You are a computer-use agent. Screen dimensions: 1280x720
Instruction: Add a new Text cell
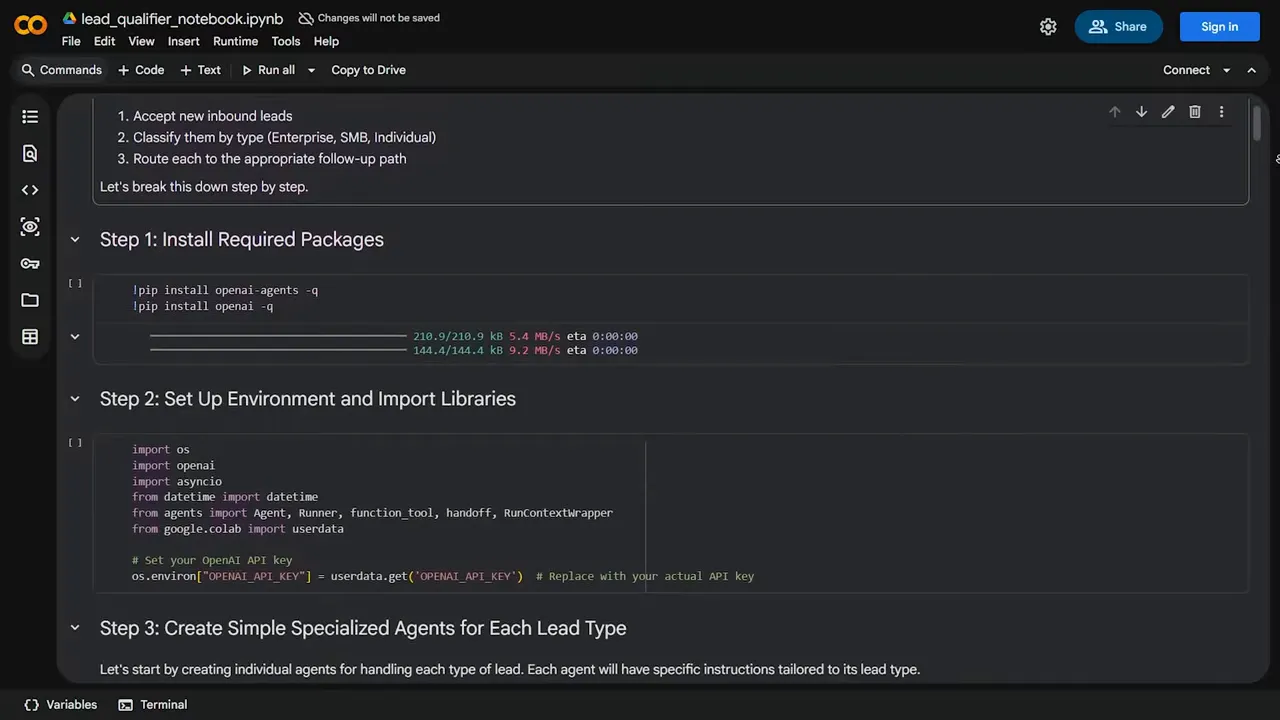(x=200, y=70)
